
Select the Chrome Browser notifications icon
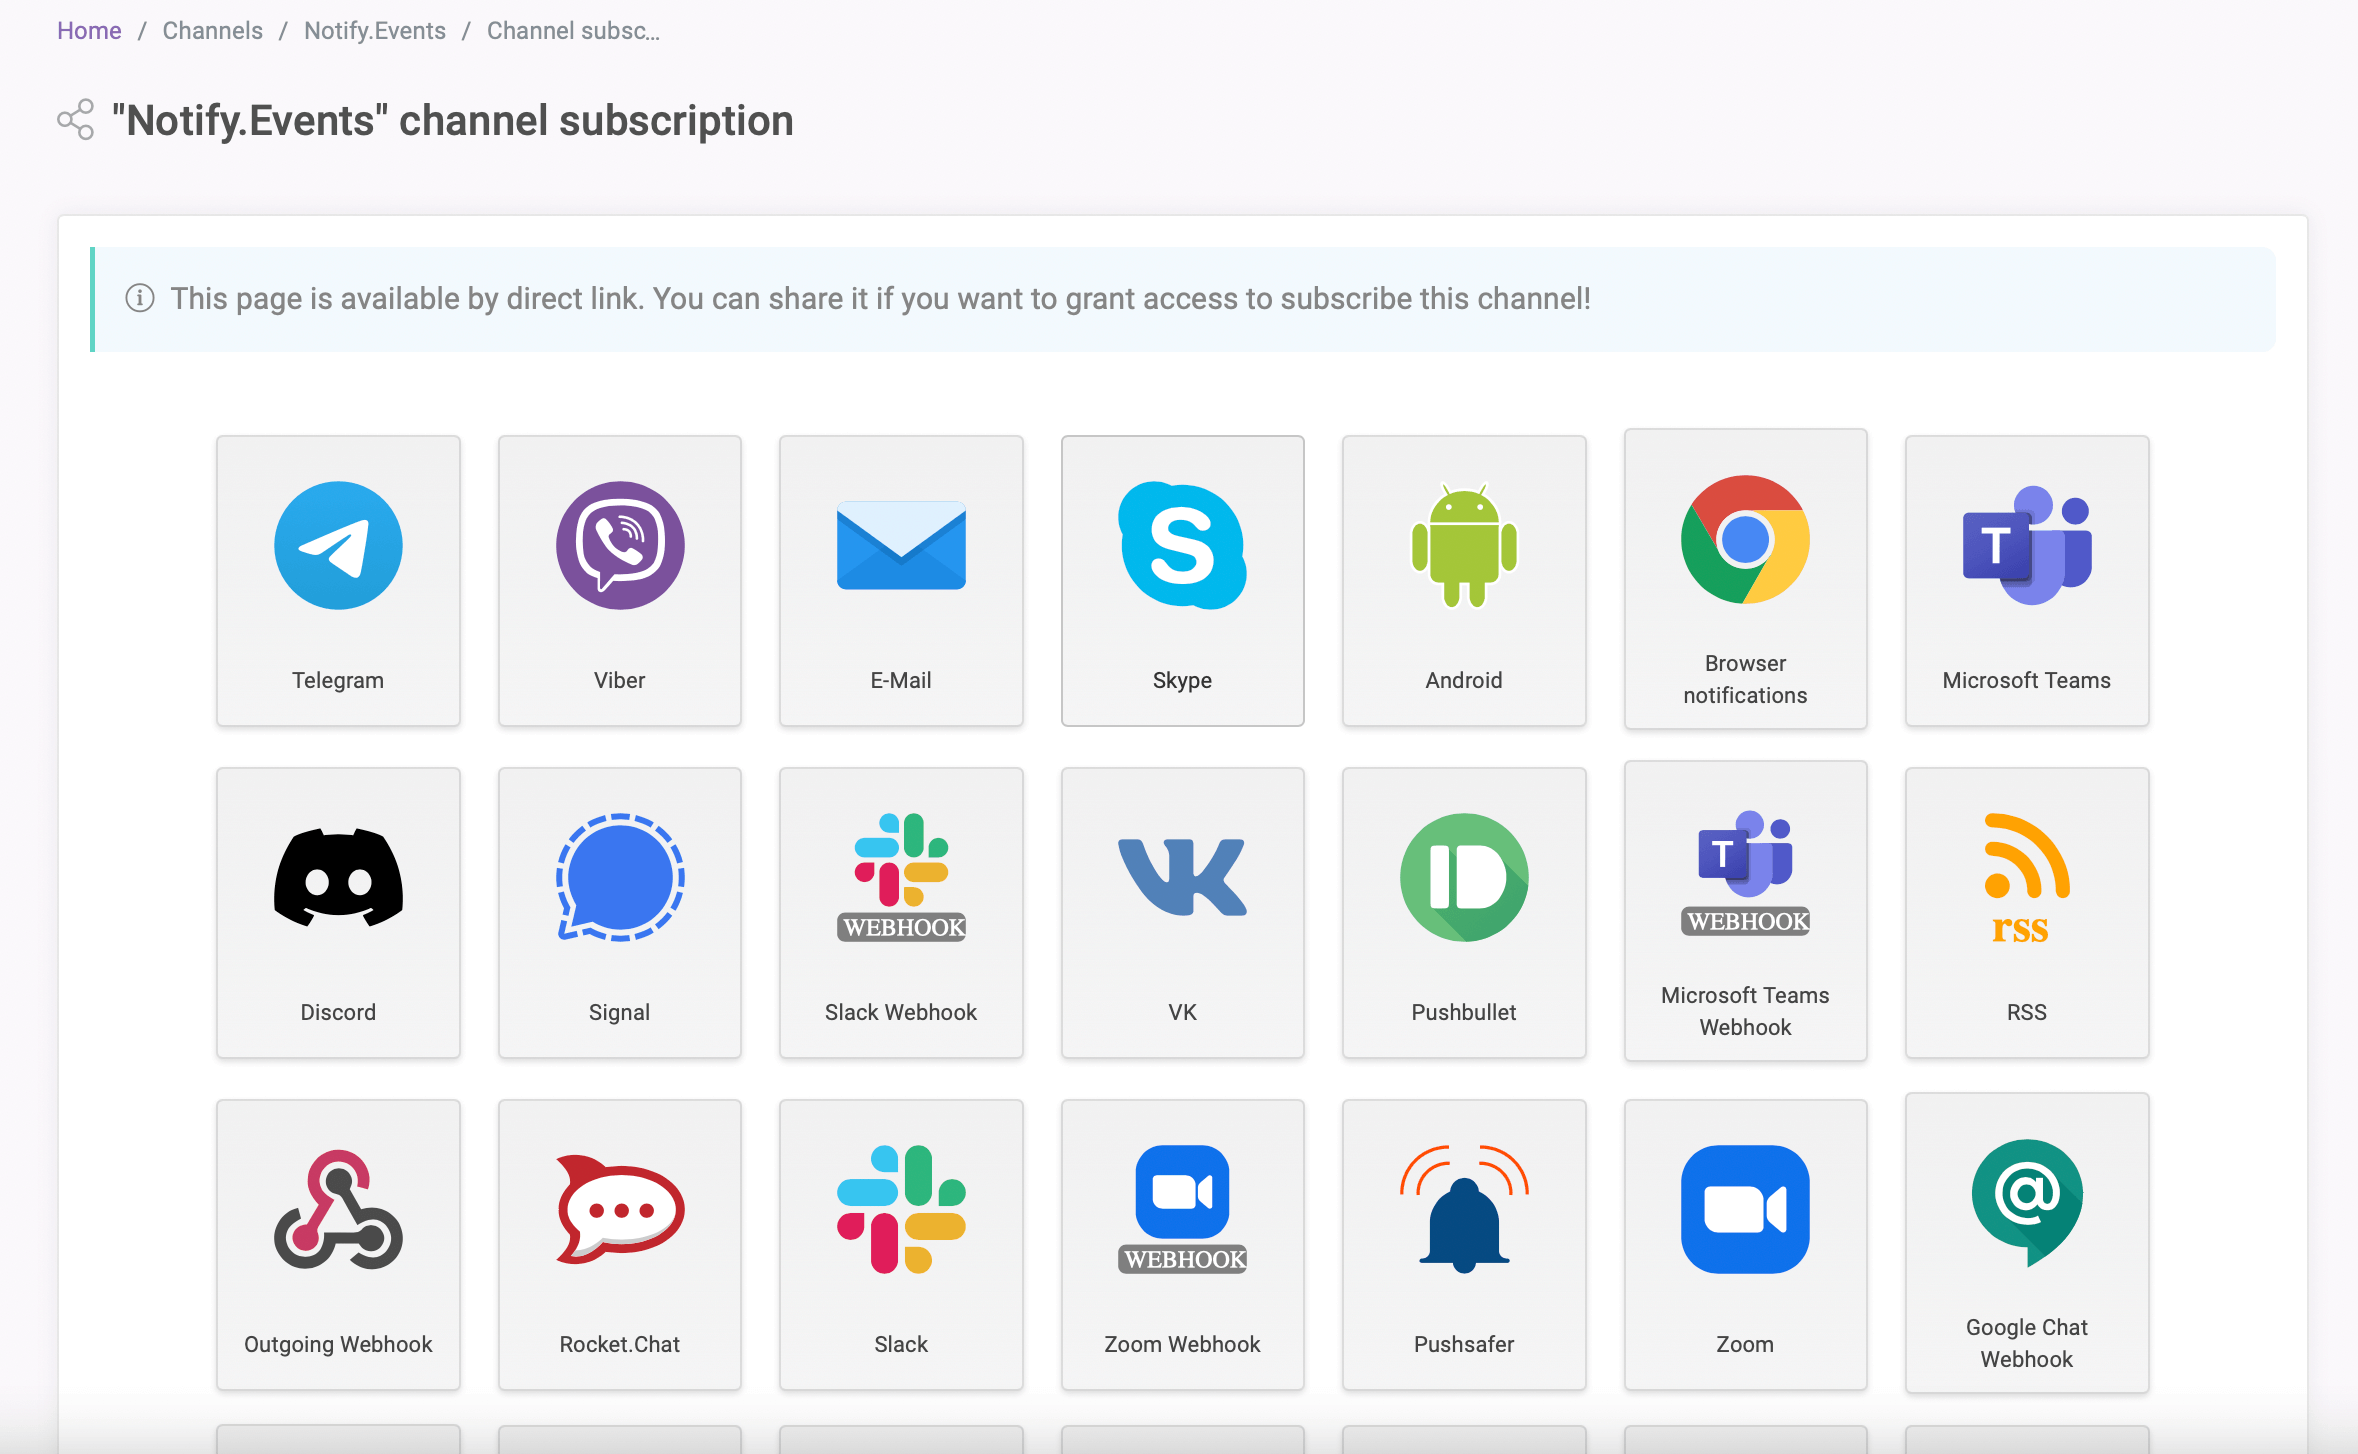pos(1745,540)
